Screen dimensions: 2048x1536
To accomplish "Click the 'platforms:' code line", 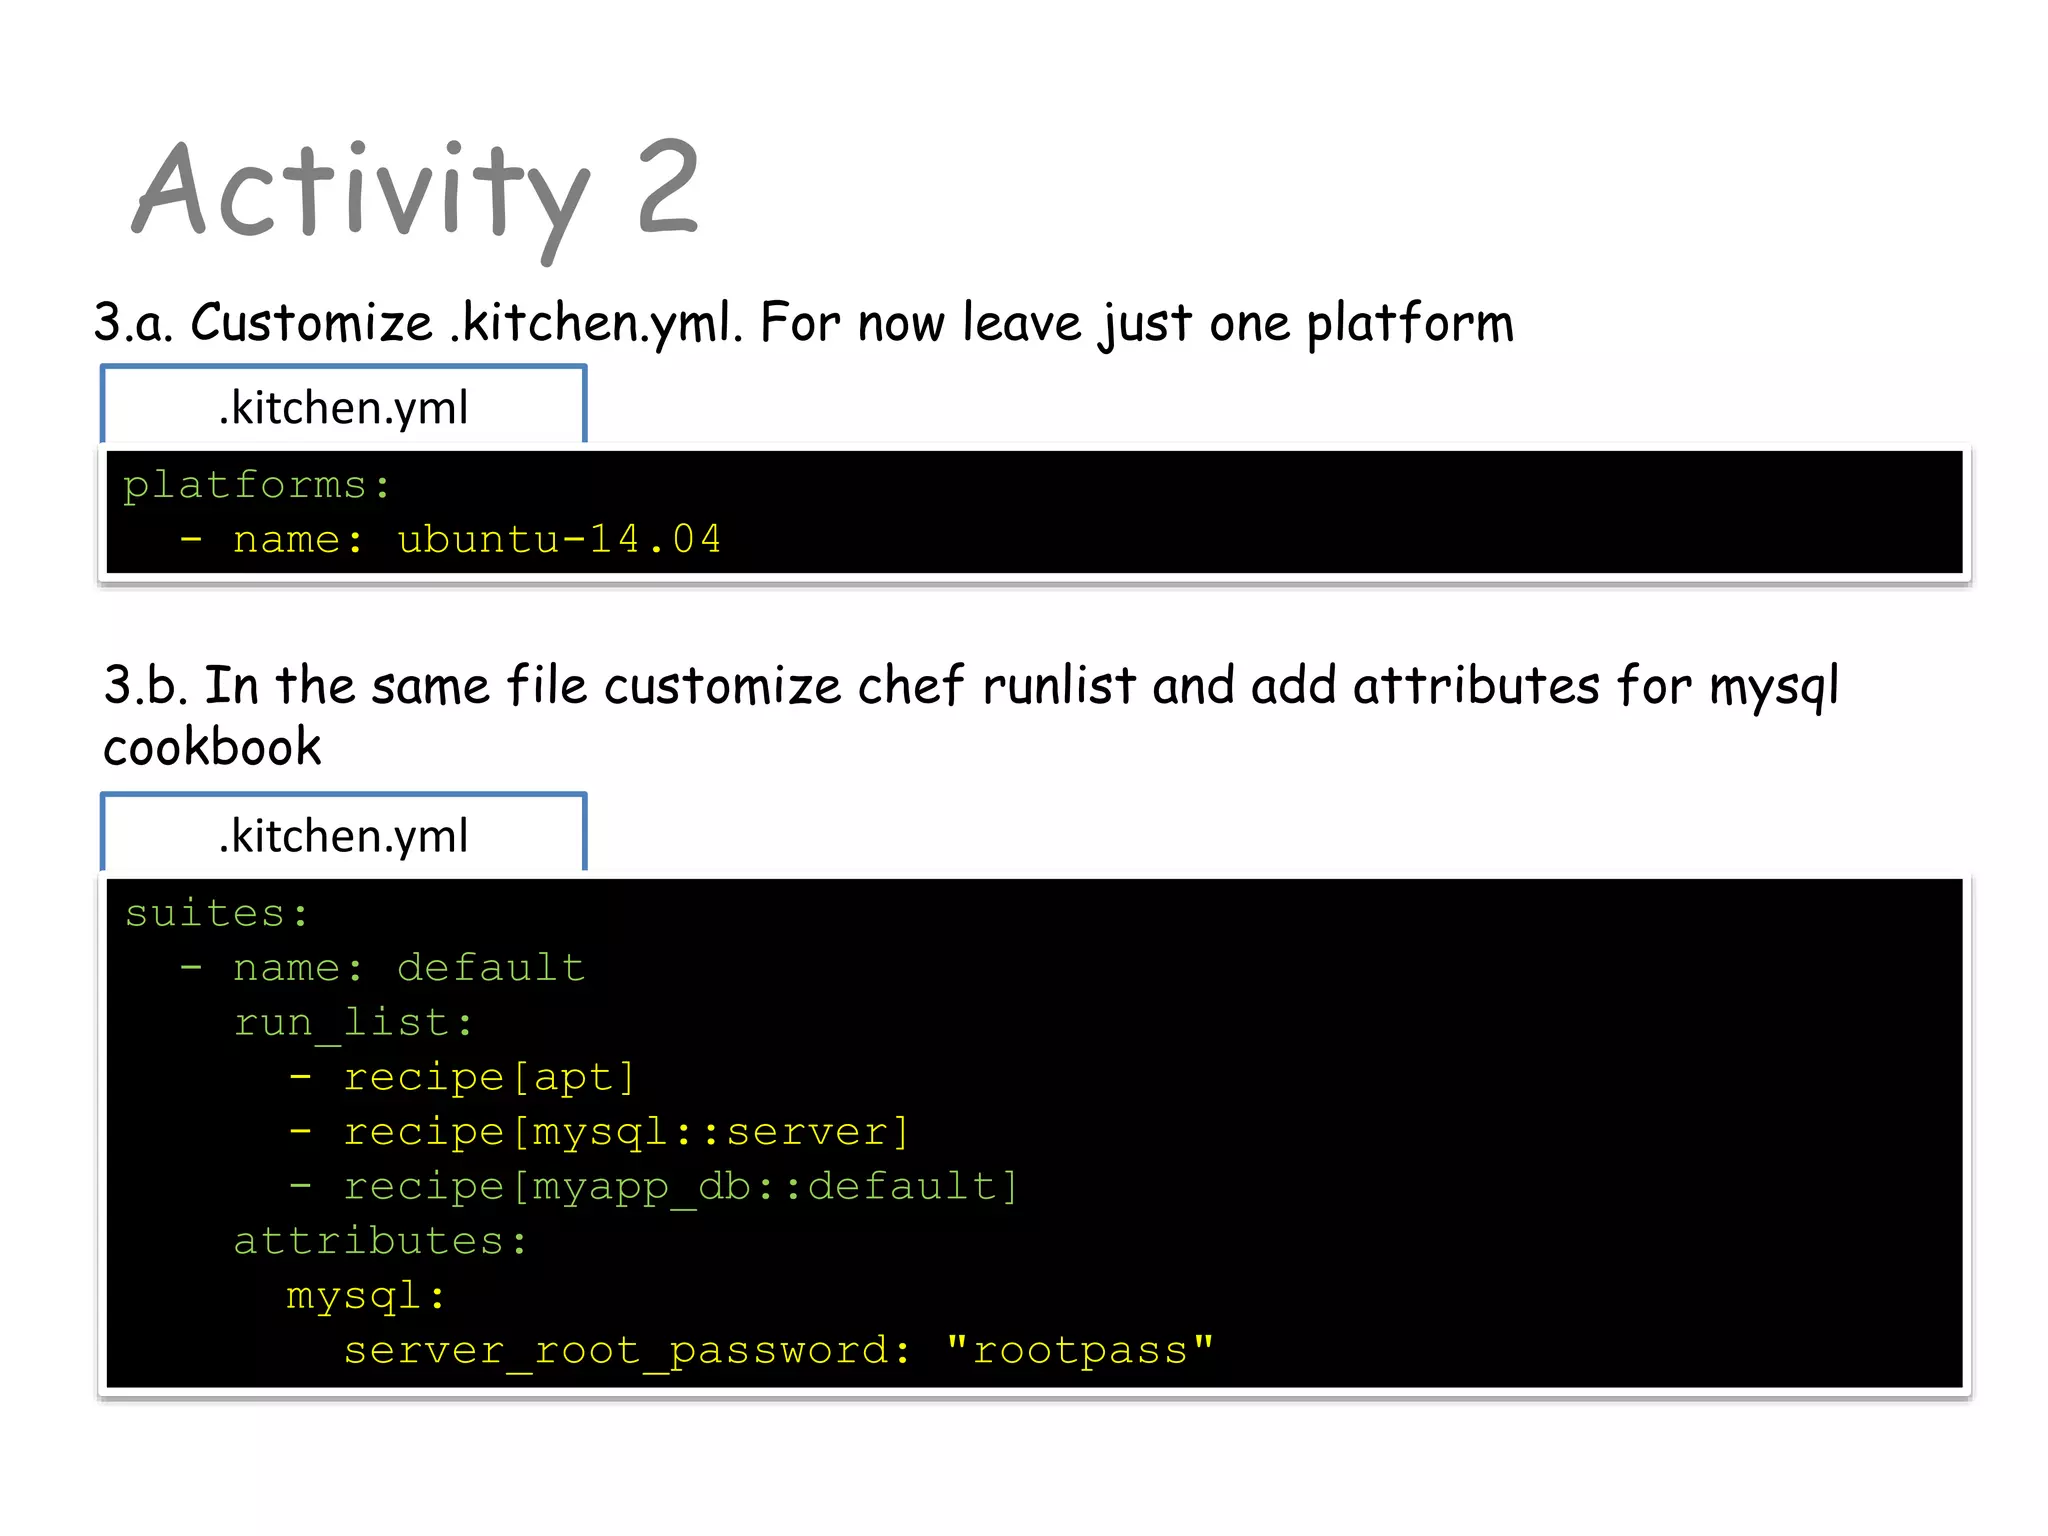I will tap(256, 486).
